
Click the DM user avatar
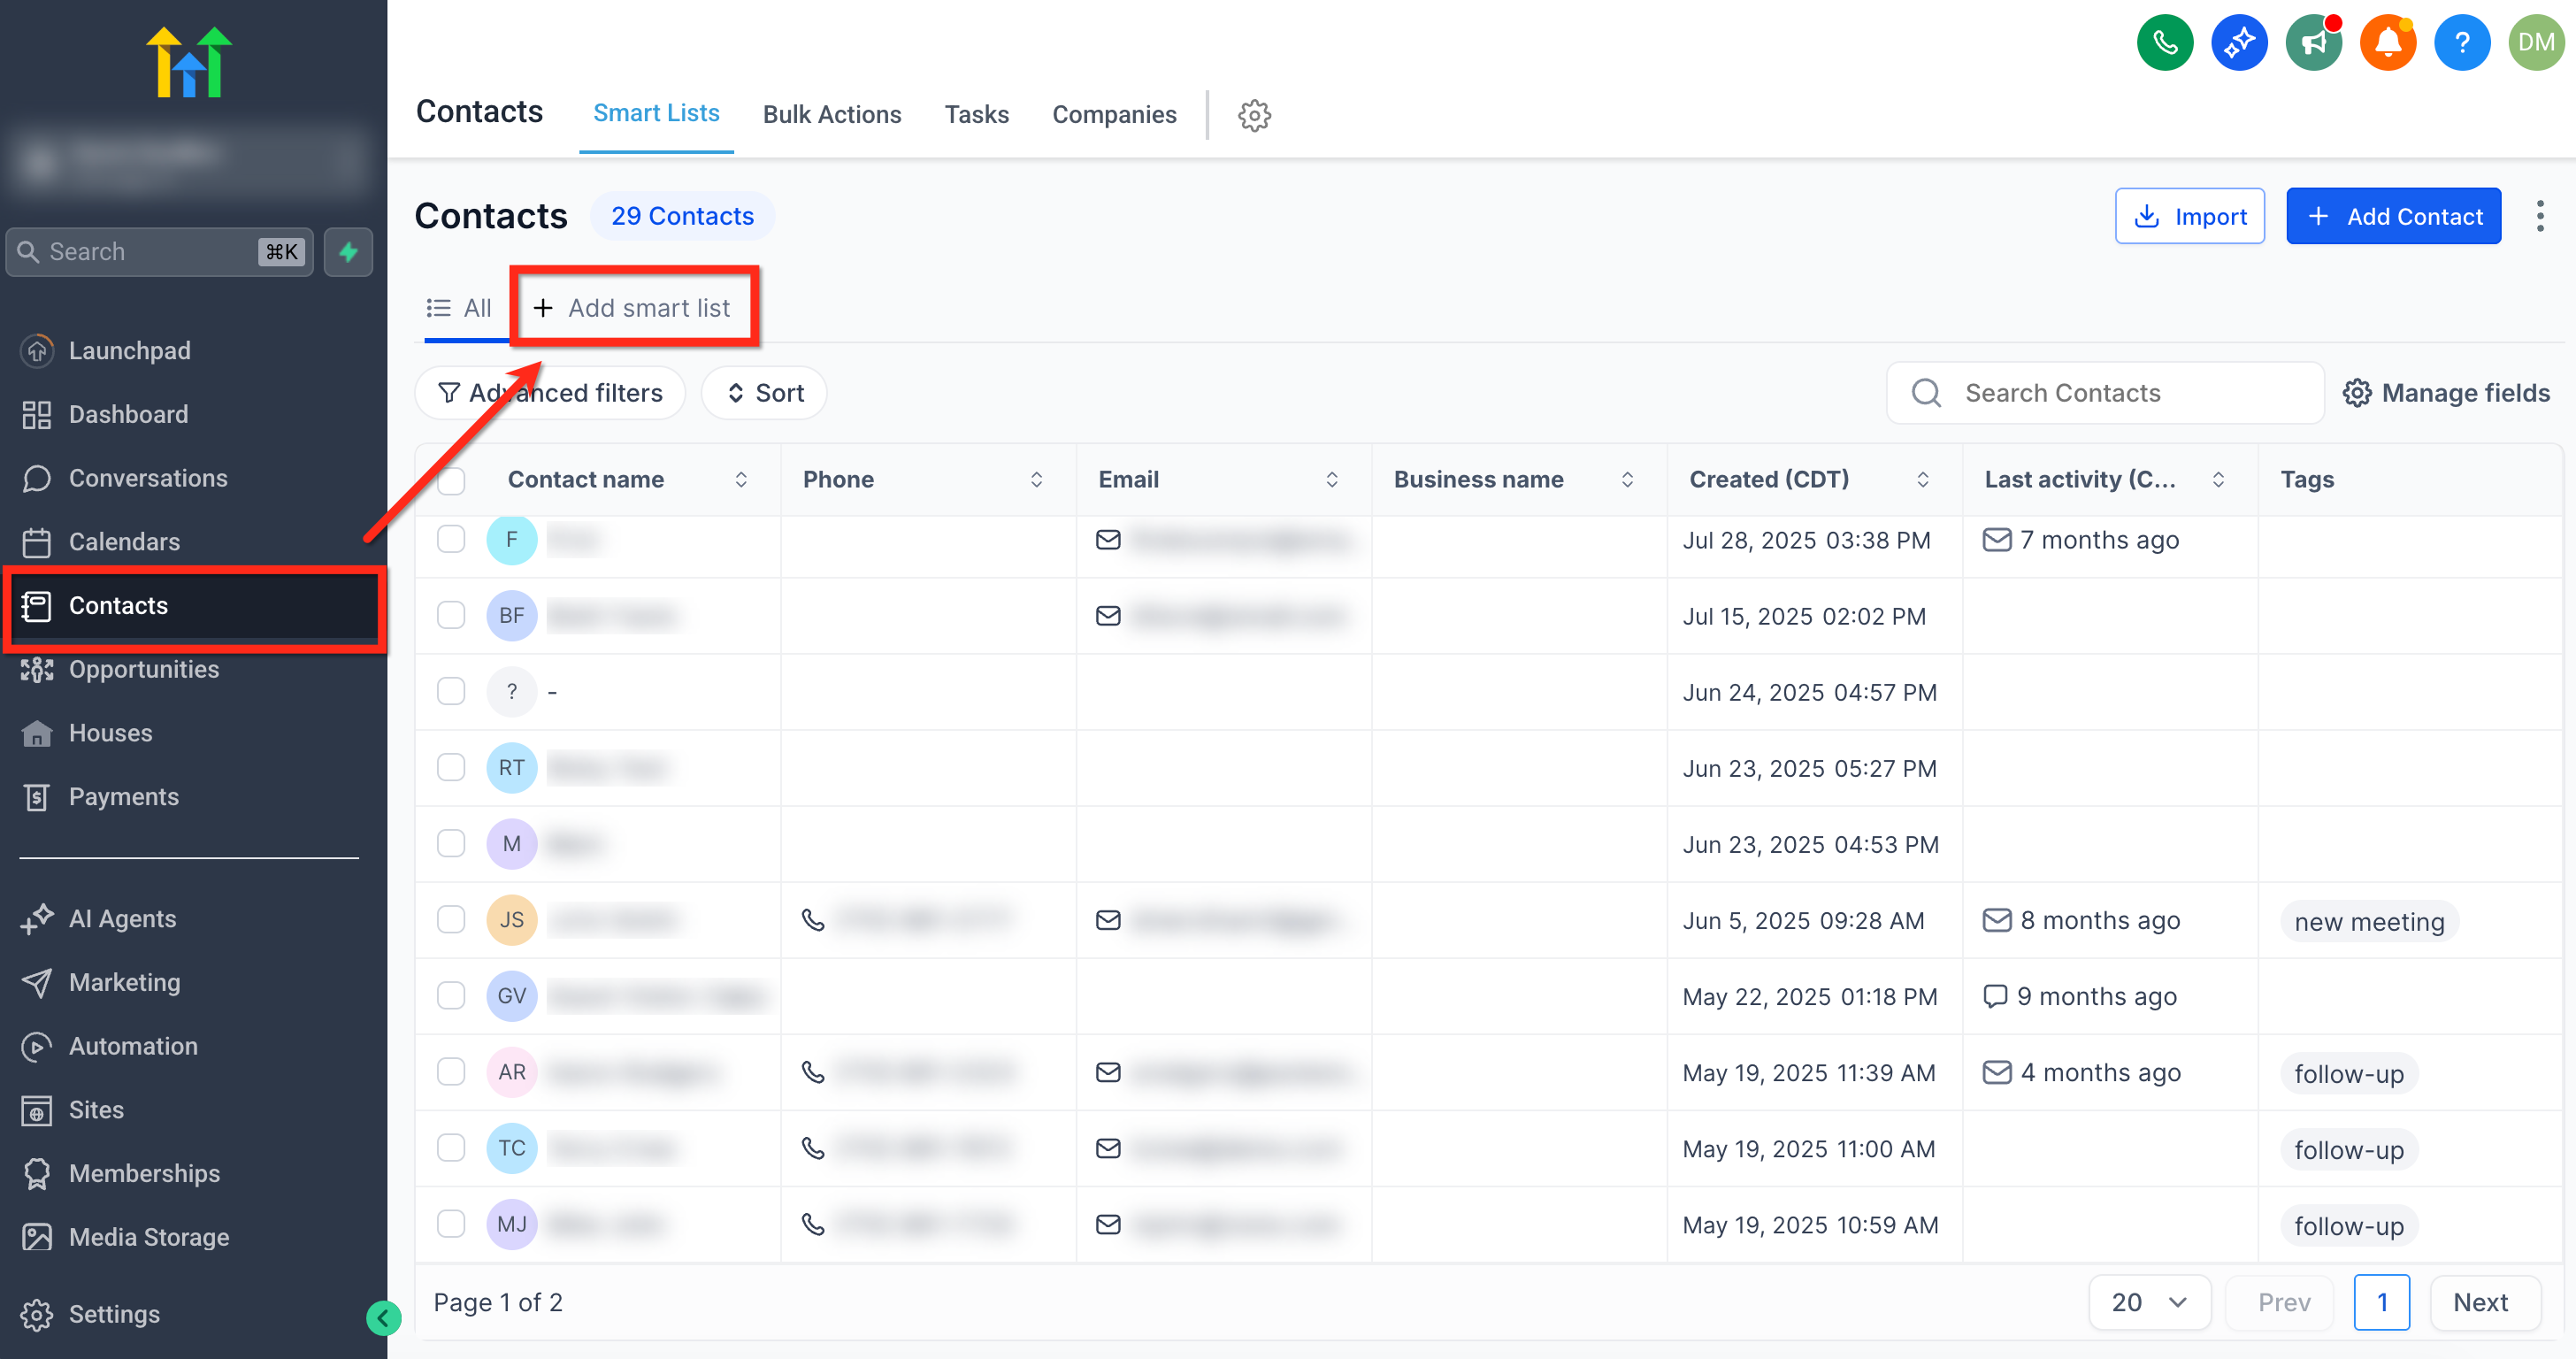click(x=2535, y=42)
